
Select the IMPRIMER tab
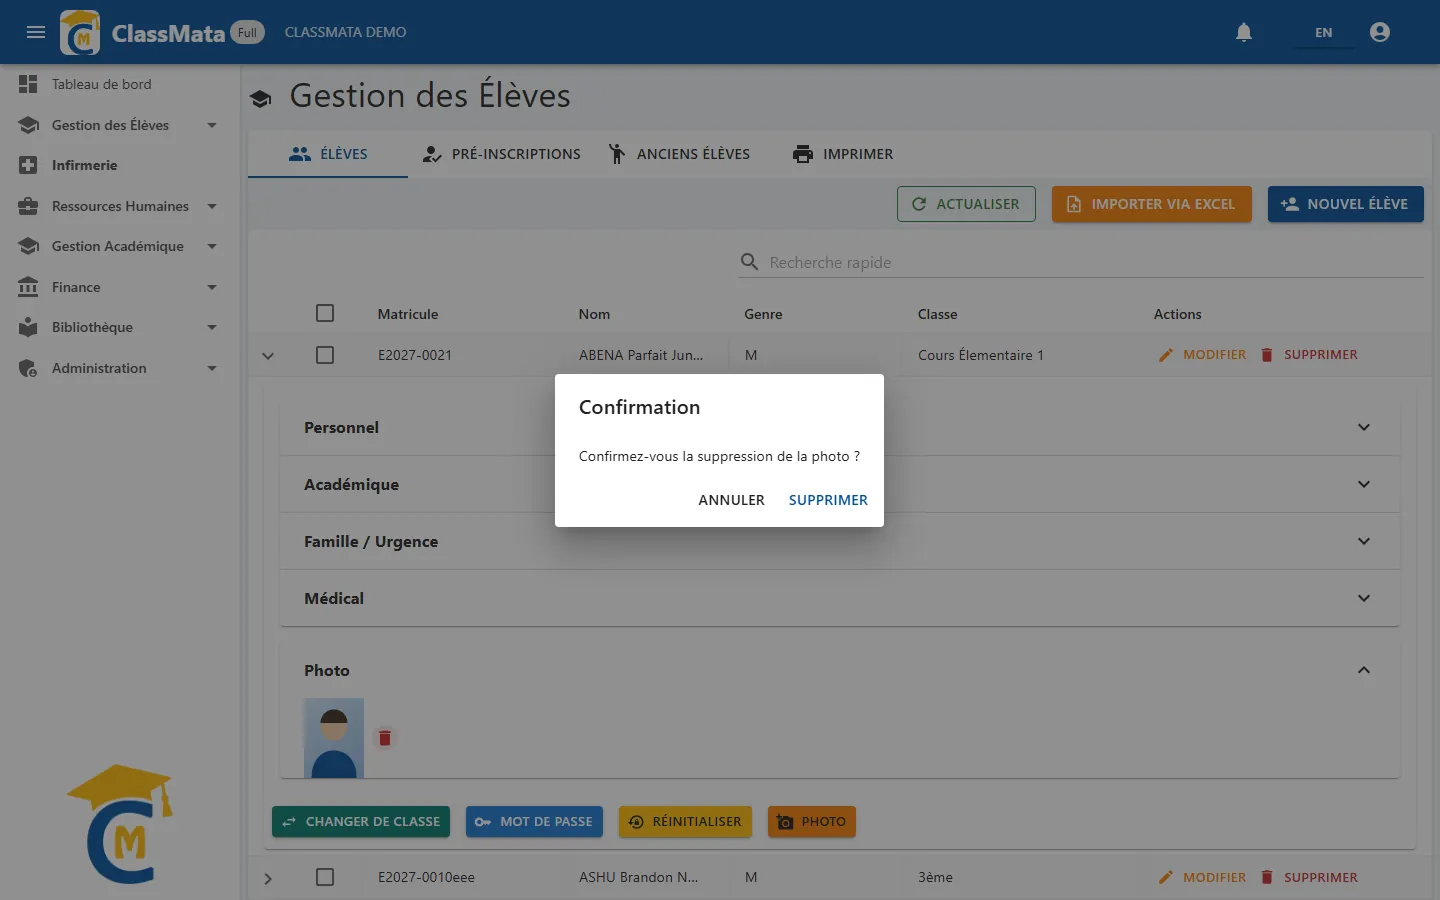(843, 154)
